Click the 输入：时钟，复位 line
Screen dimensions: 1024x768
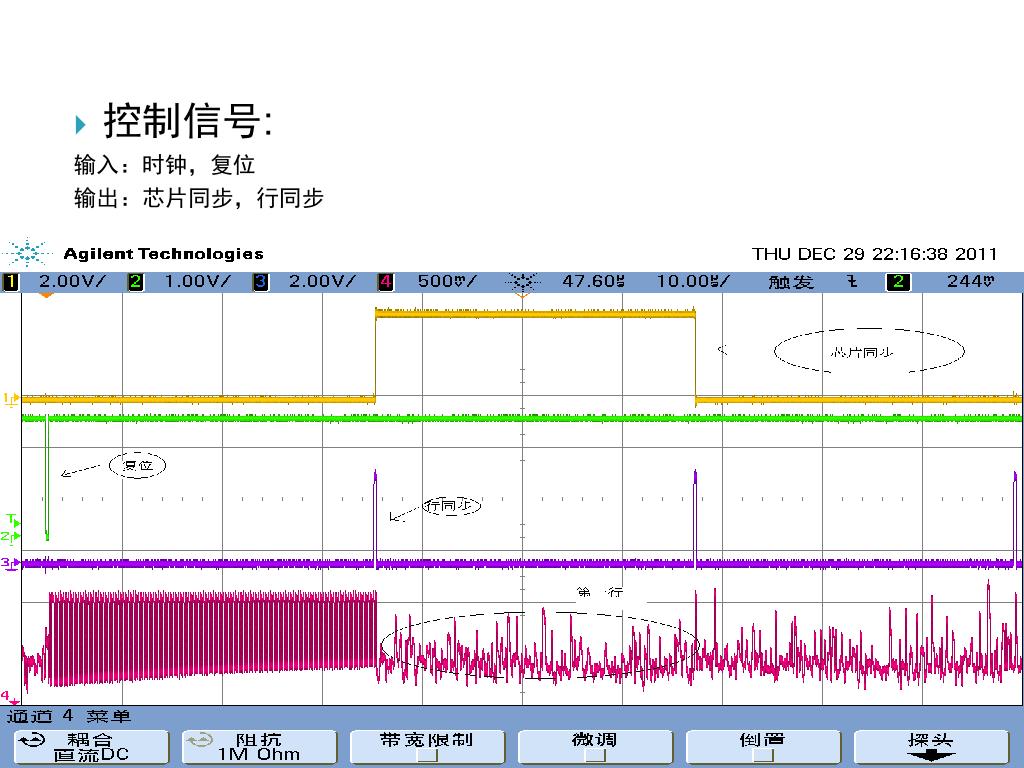pyautogui.click(x=164, y=165)
